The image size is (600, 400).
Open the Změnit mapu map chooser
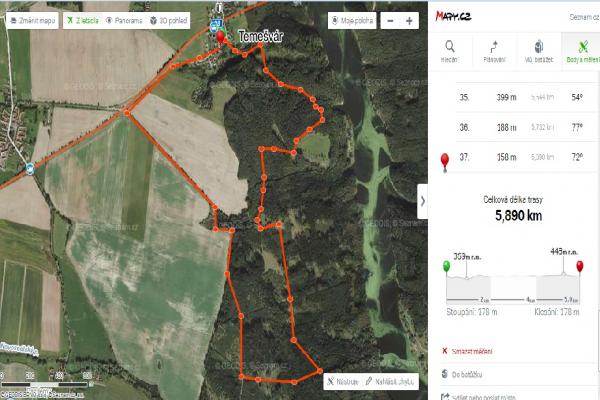pyautogui.click(x=33, y=21)
